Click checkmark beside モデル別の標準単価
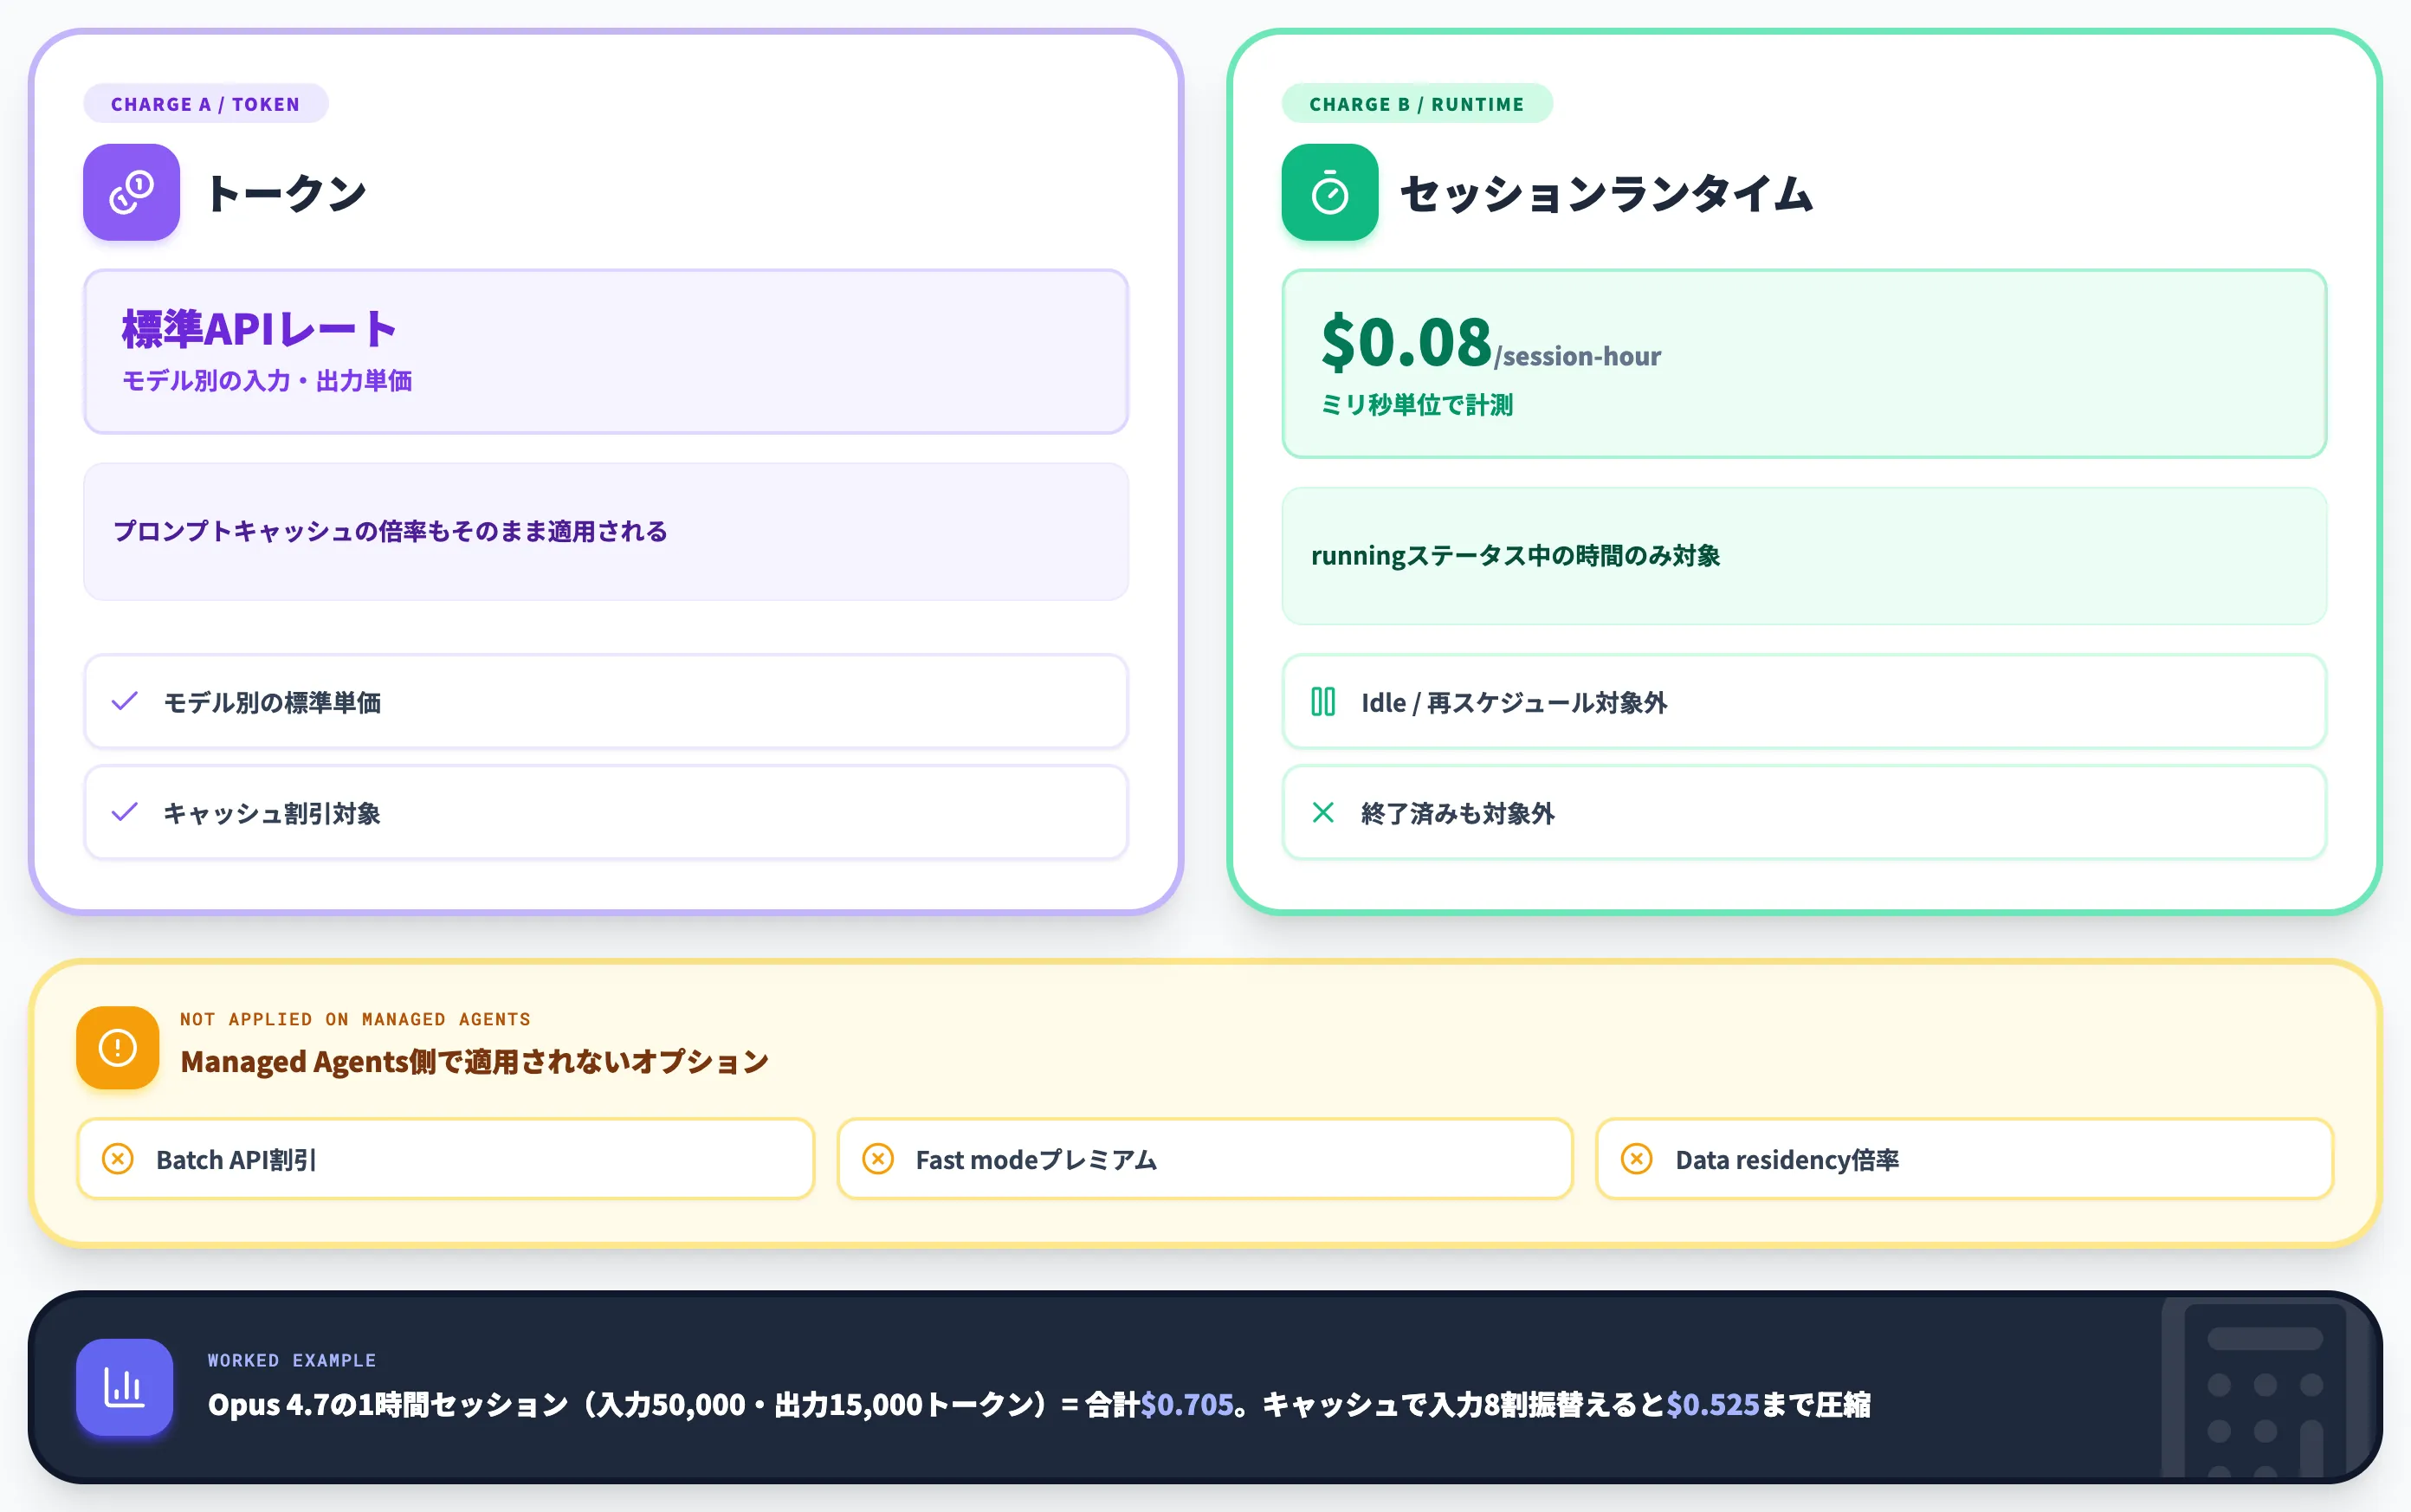 [125, 701]
